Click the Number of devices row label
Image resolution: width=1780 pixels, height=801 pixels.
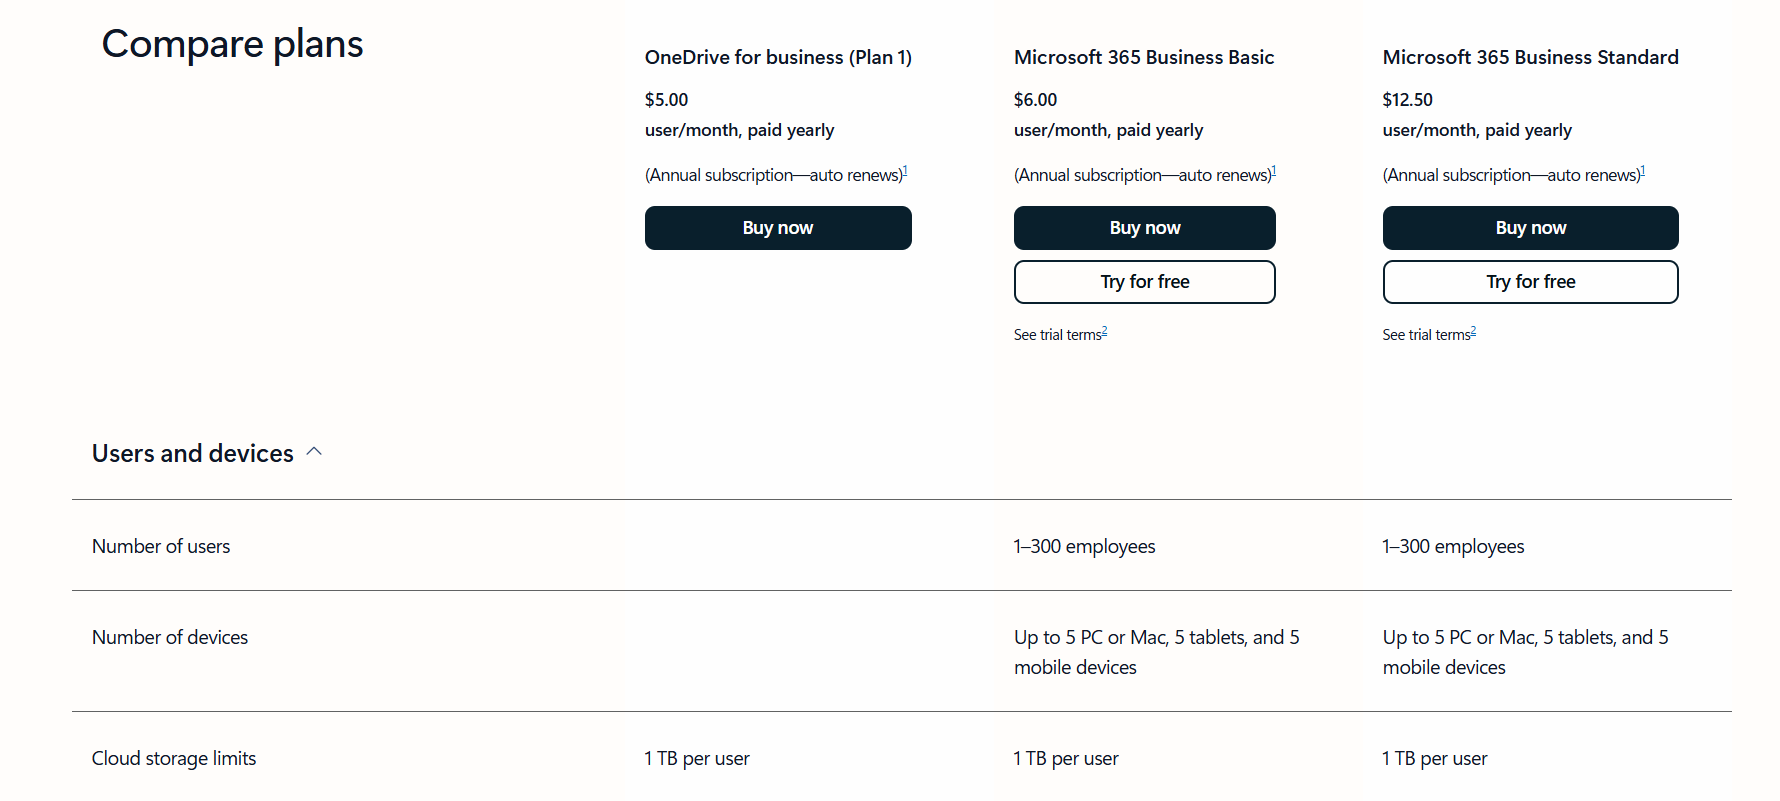pos(169,637)
